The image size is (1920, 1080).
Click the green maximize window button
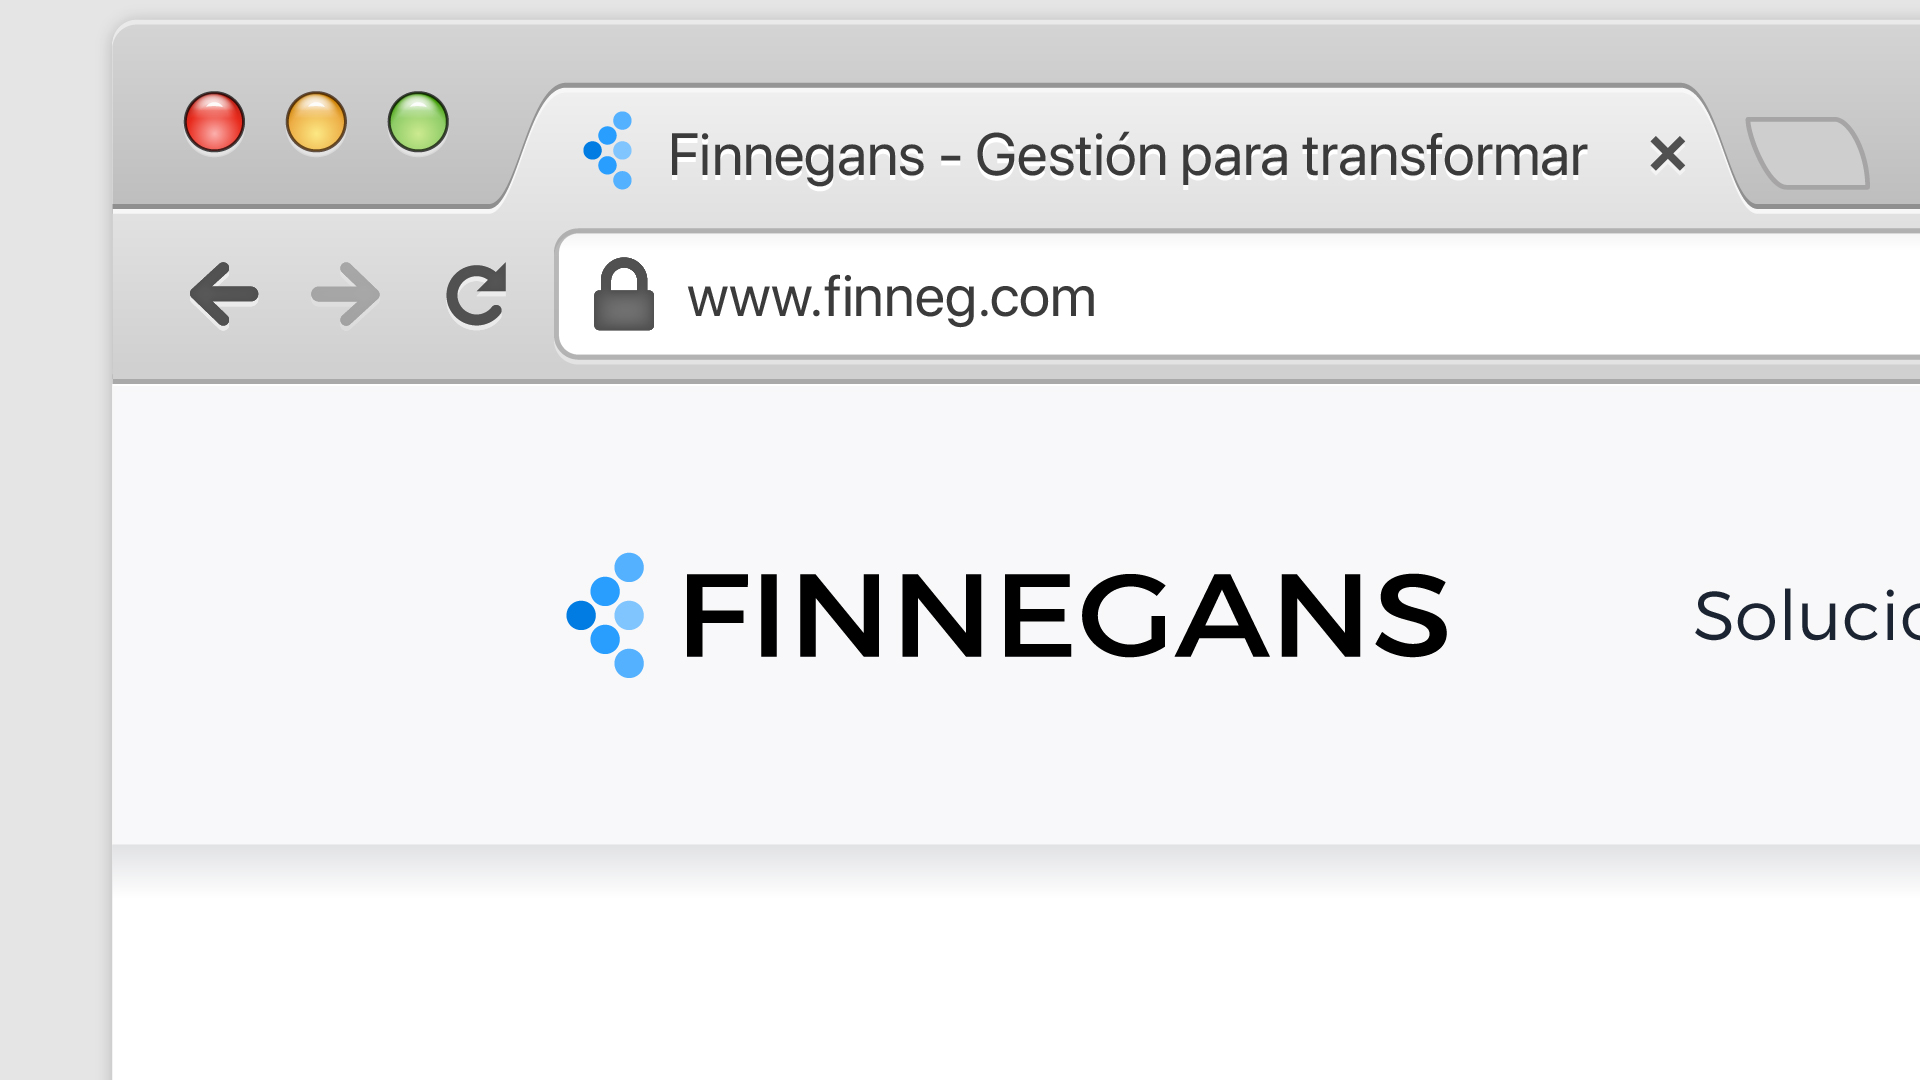tap(418, 122)
